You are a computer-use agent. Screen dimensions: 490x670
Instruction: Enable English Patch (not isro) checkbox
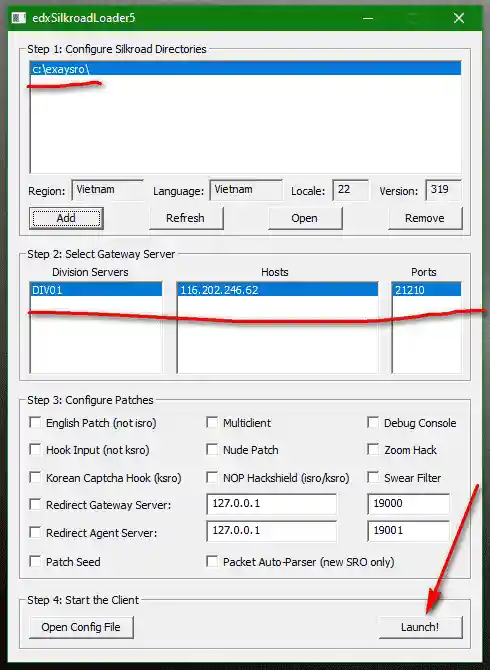35,423
